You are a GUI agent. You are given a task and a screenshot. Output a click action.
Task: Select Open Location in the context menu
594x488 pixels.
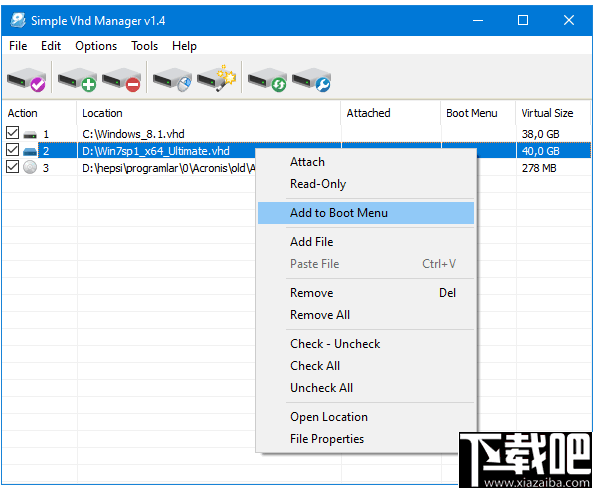click(x=366, y=417)
